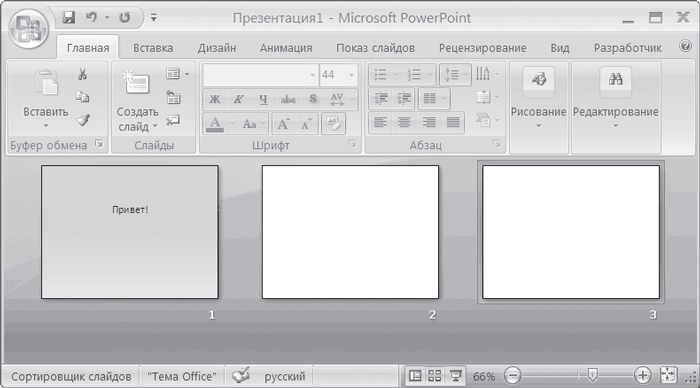Screen dimensions: 700x388
Task: Decrease list indent level
Action: click(380, 99)
